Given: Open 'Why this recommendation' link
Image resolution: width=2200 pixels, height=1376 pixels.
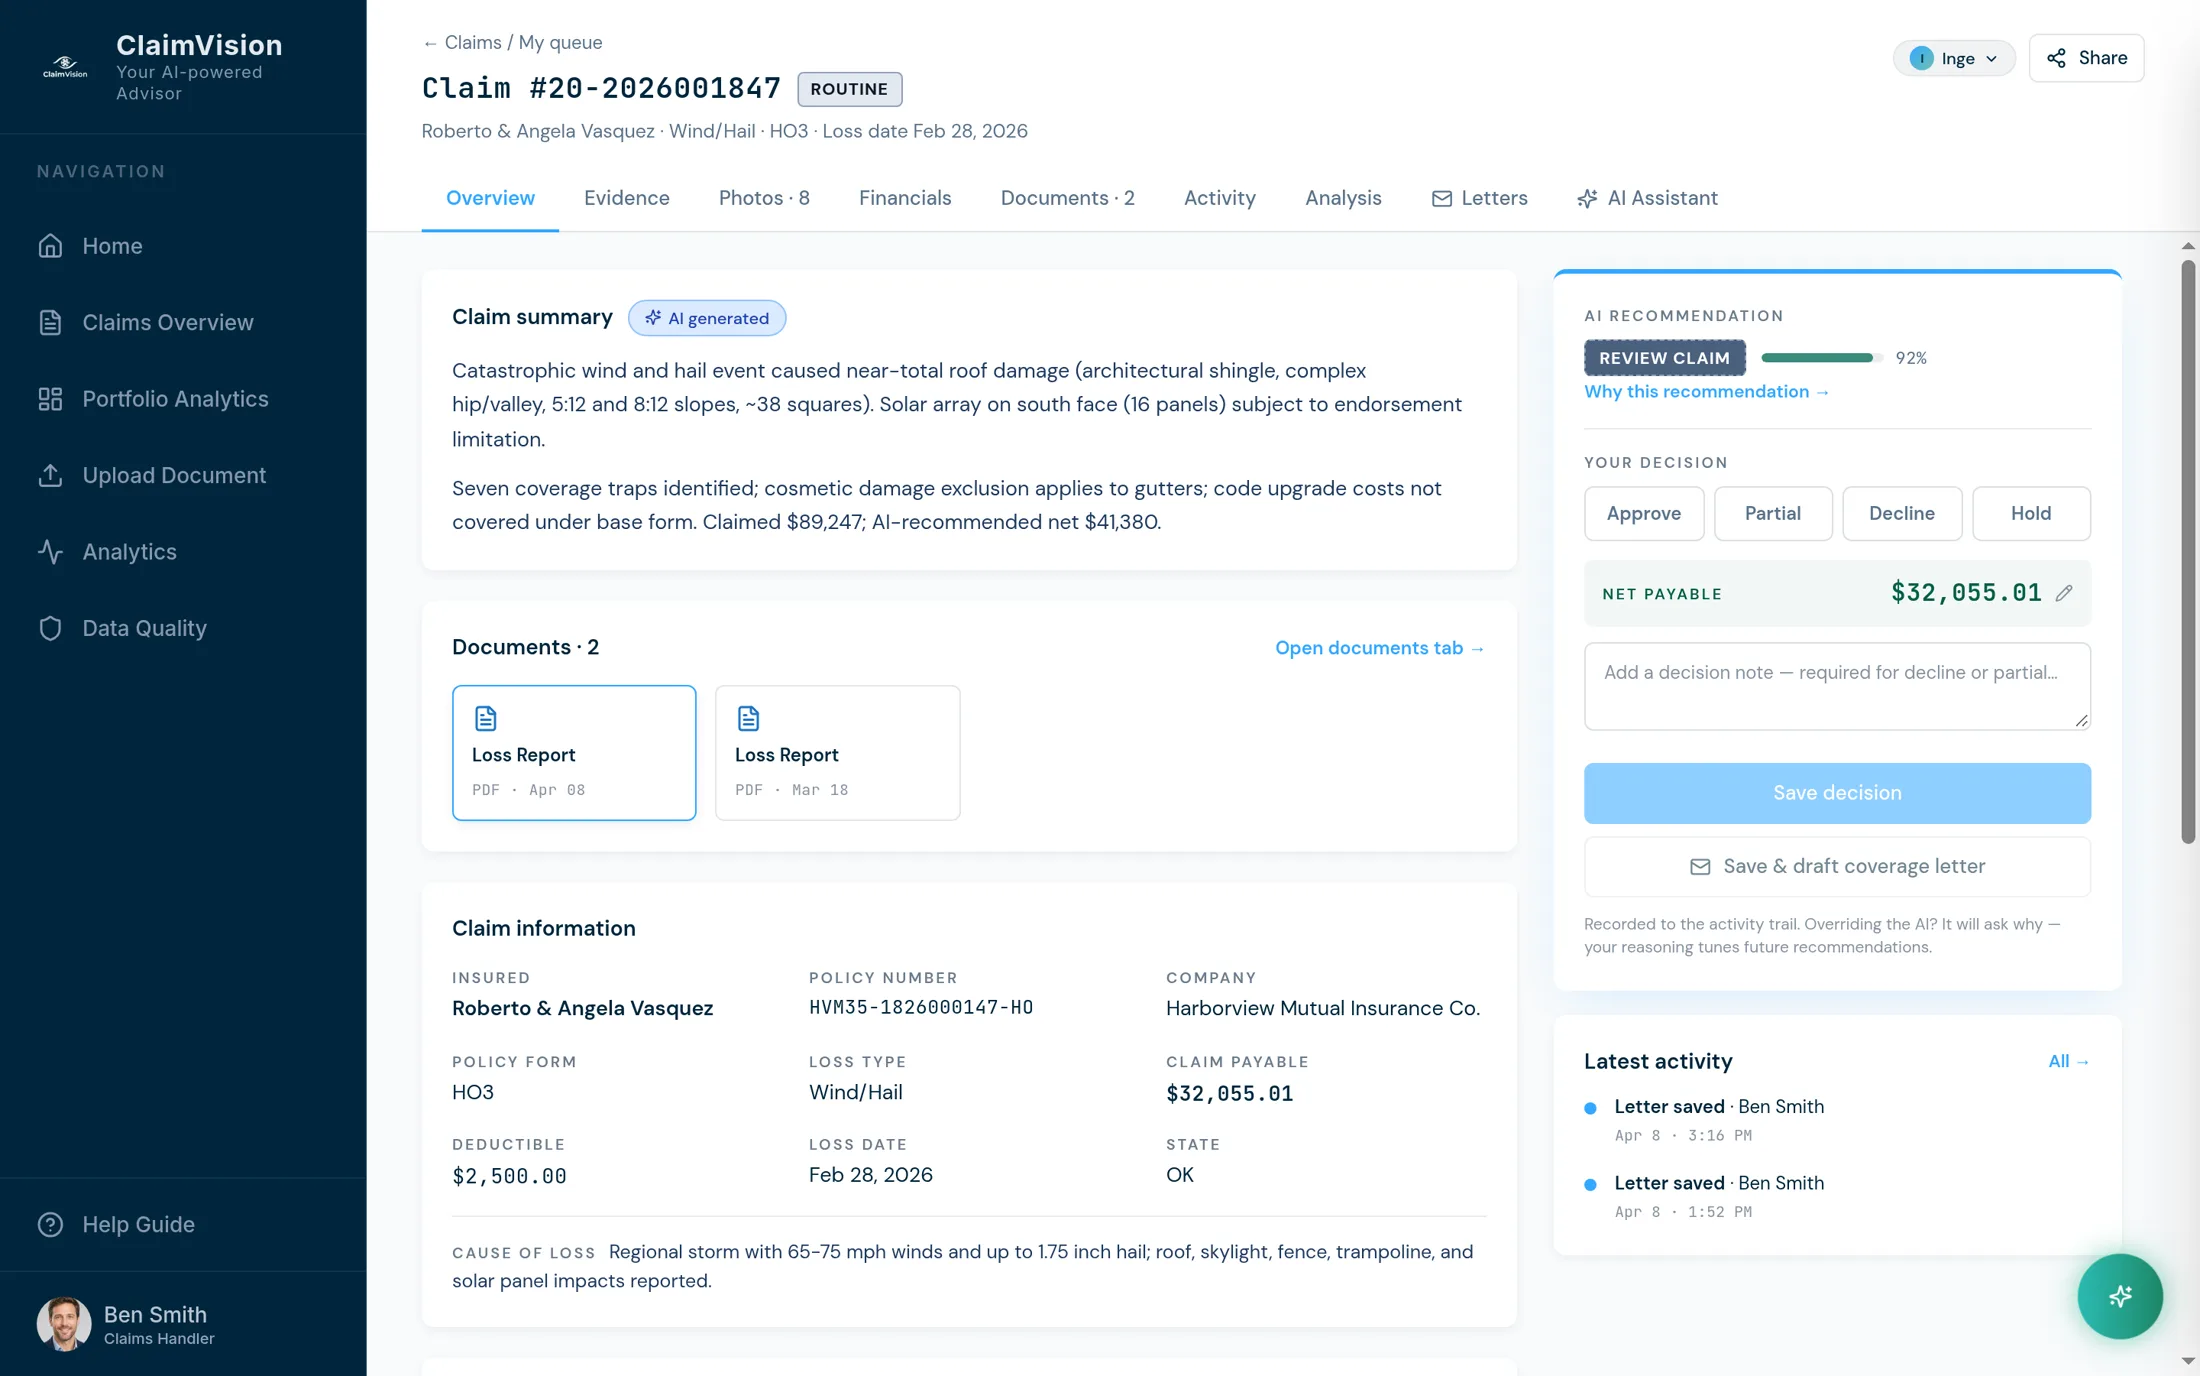Looking at the screenshot, I should coord(1706,392).
